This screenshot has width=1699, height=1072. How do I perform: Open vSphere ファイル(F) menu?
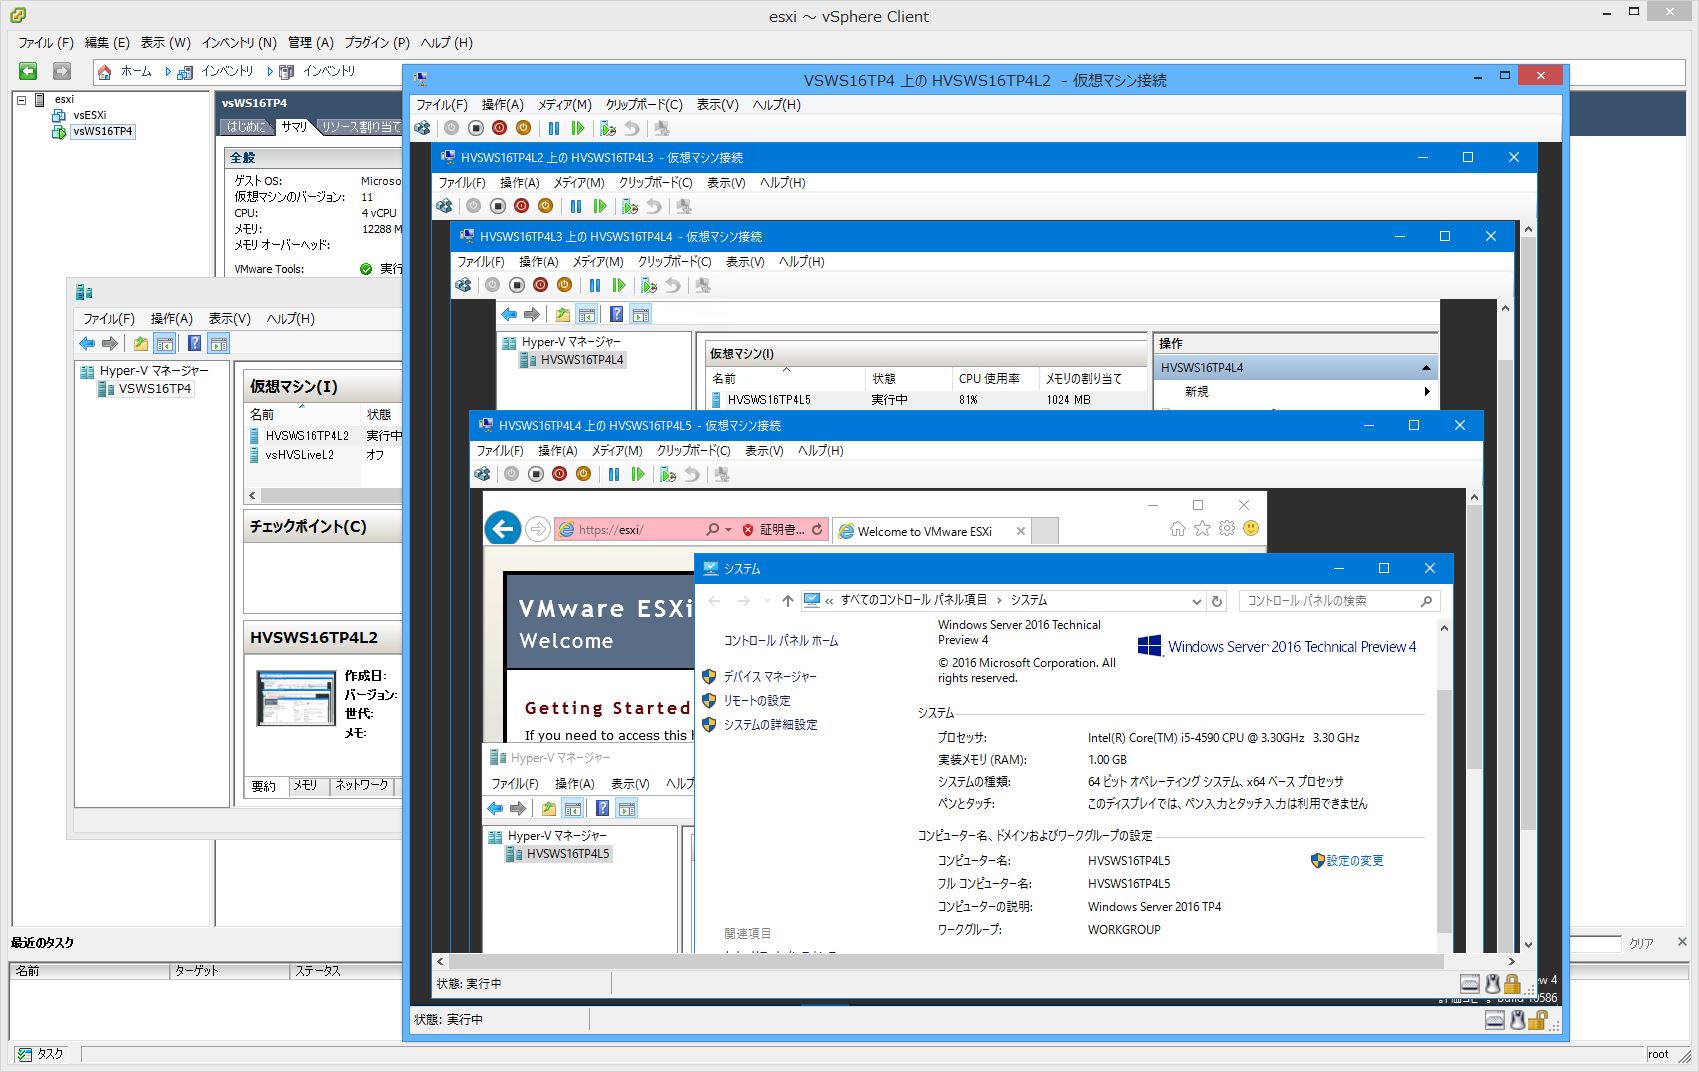(46, 43)
